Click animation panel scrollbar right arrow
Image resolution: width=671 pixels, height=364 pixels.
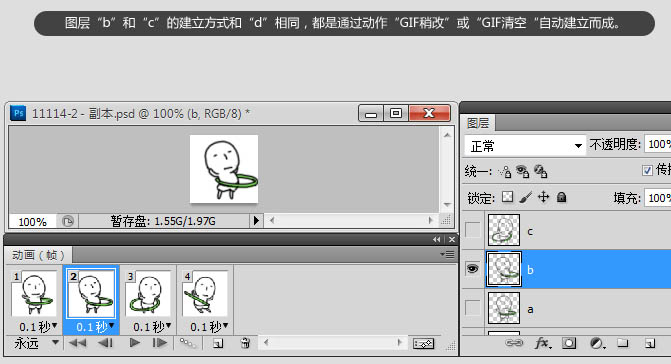399,342
